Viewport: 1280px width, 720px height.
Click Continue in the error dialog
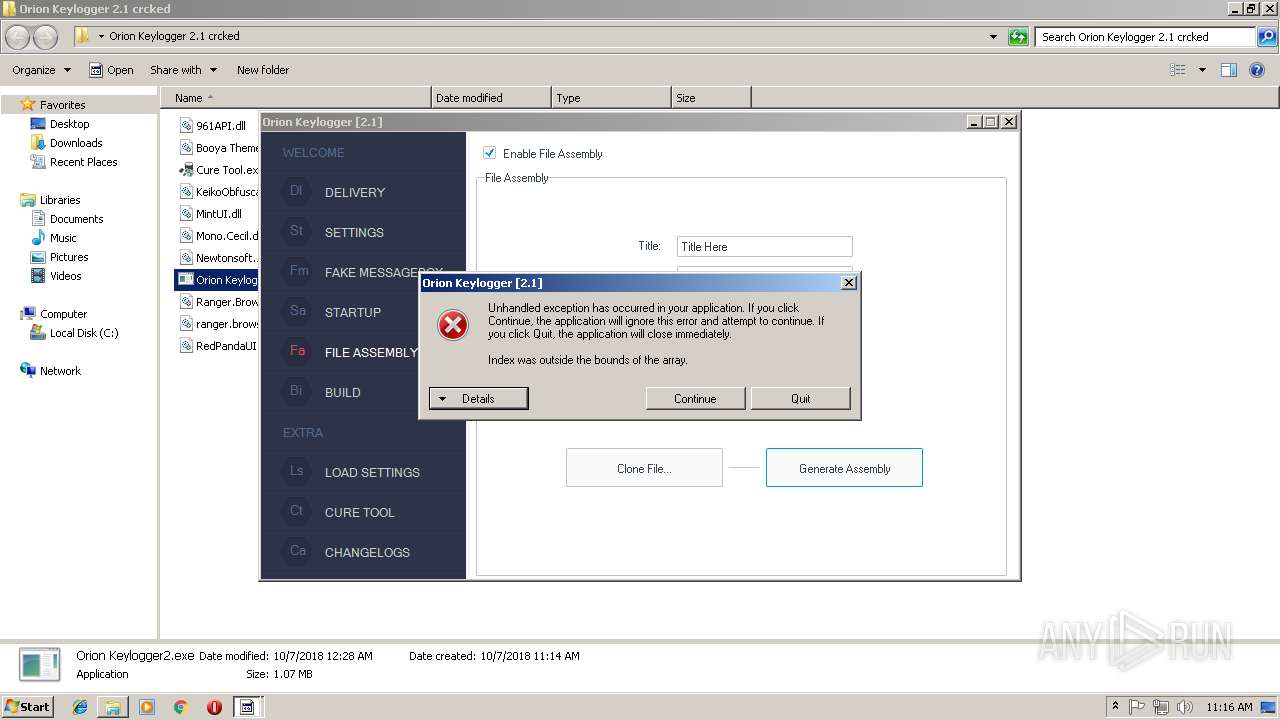tap(695, 398)
